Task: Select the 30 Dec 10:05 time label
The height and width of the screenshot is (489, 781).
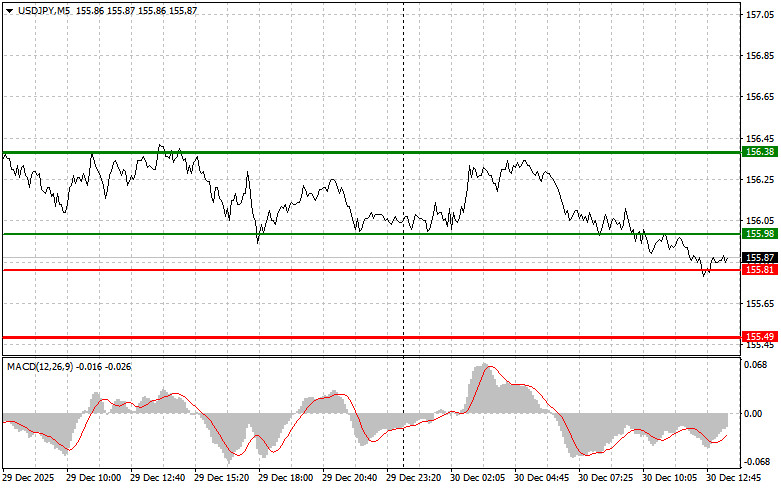Action: [669, 478]
